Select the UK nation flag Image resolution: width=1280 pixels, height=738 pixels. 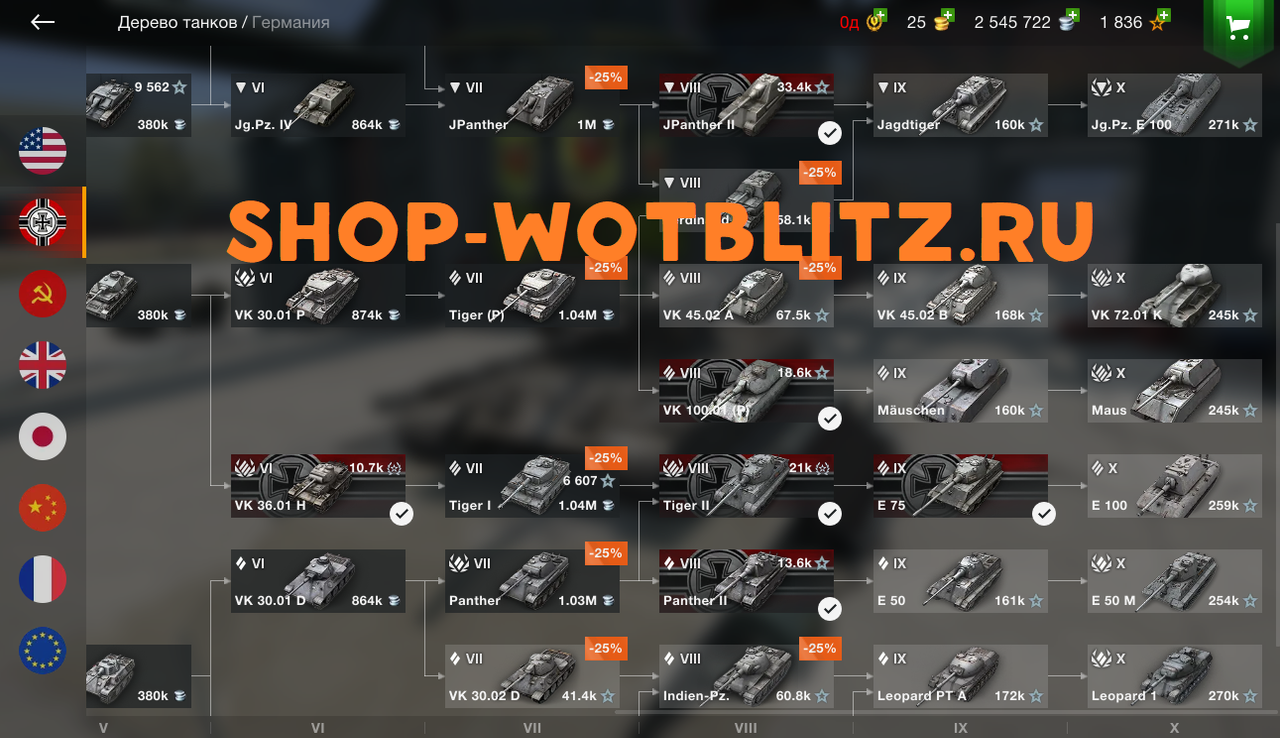[x=43, y=365]
